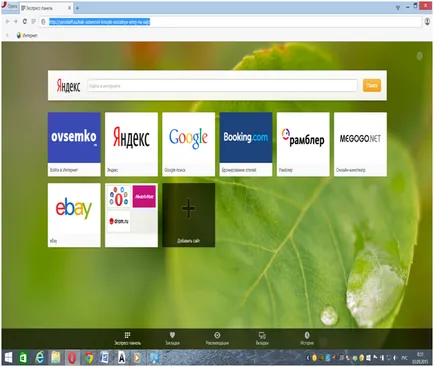Click the Yandex search input field

(222, 86)
